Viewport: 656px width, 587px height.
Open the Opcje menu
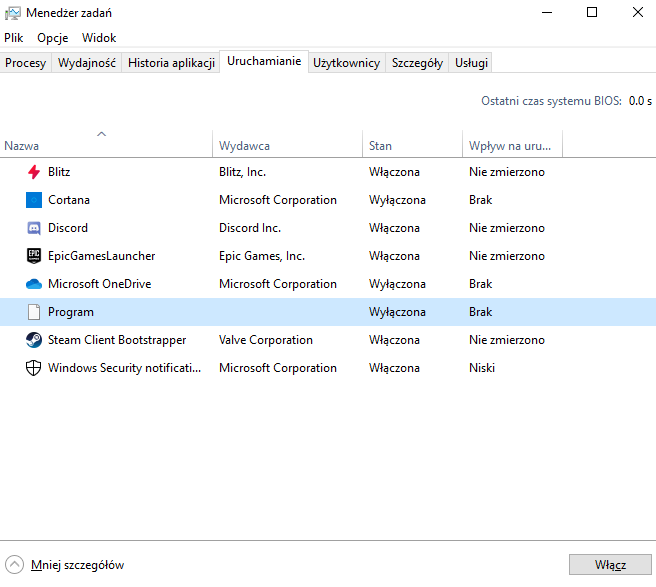tap(53, 38)
